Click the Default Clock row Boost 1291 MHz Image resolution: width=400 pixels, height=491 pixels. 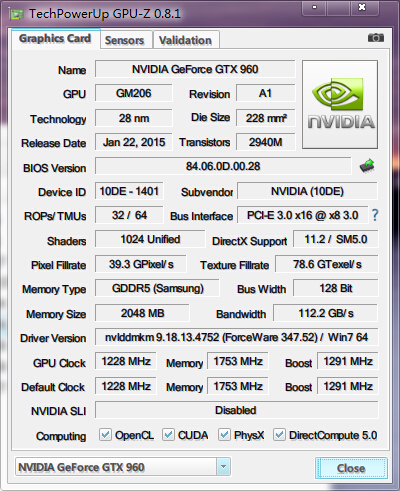point(348,386)
